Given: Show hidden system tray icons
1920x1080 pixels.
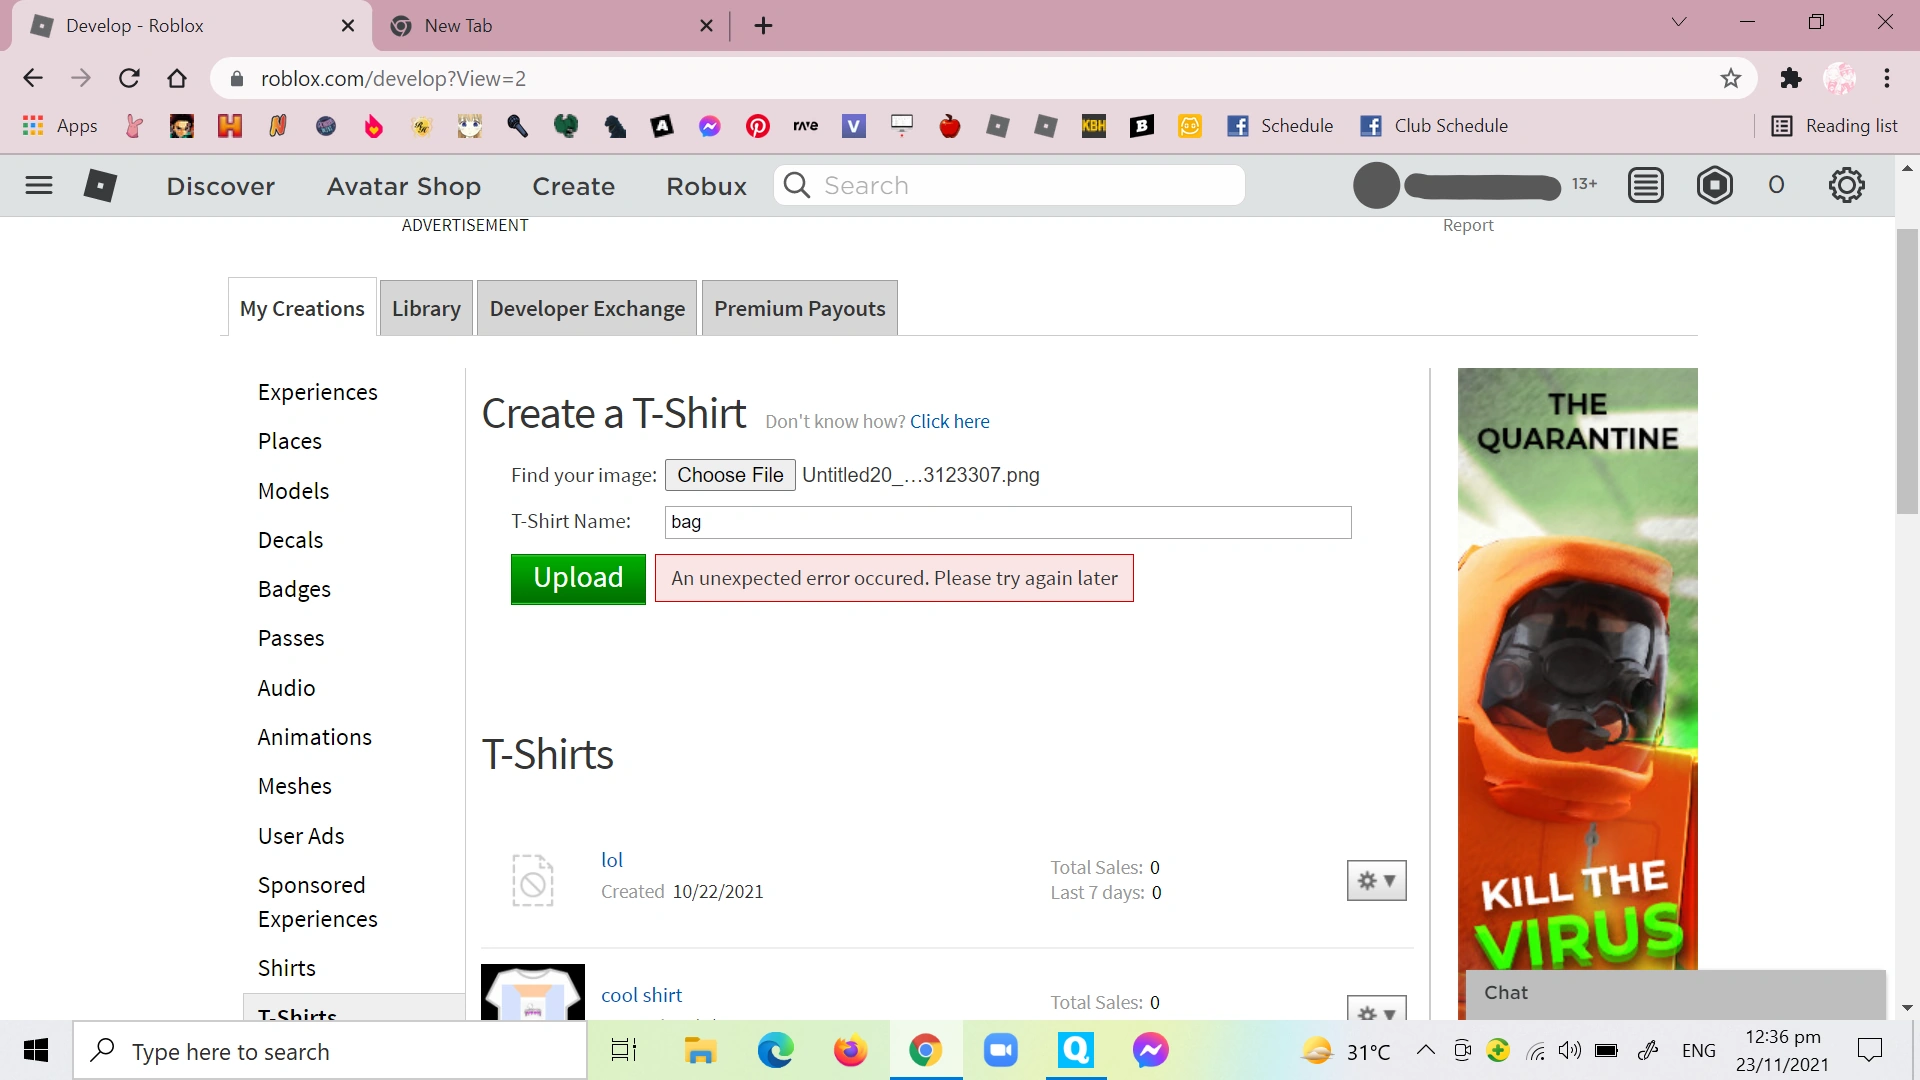Looking at the screenshot, I should pyautogui.click(x=1426, y=1050).
